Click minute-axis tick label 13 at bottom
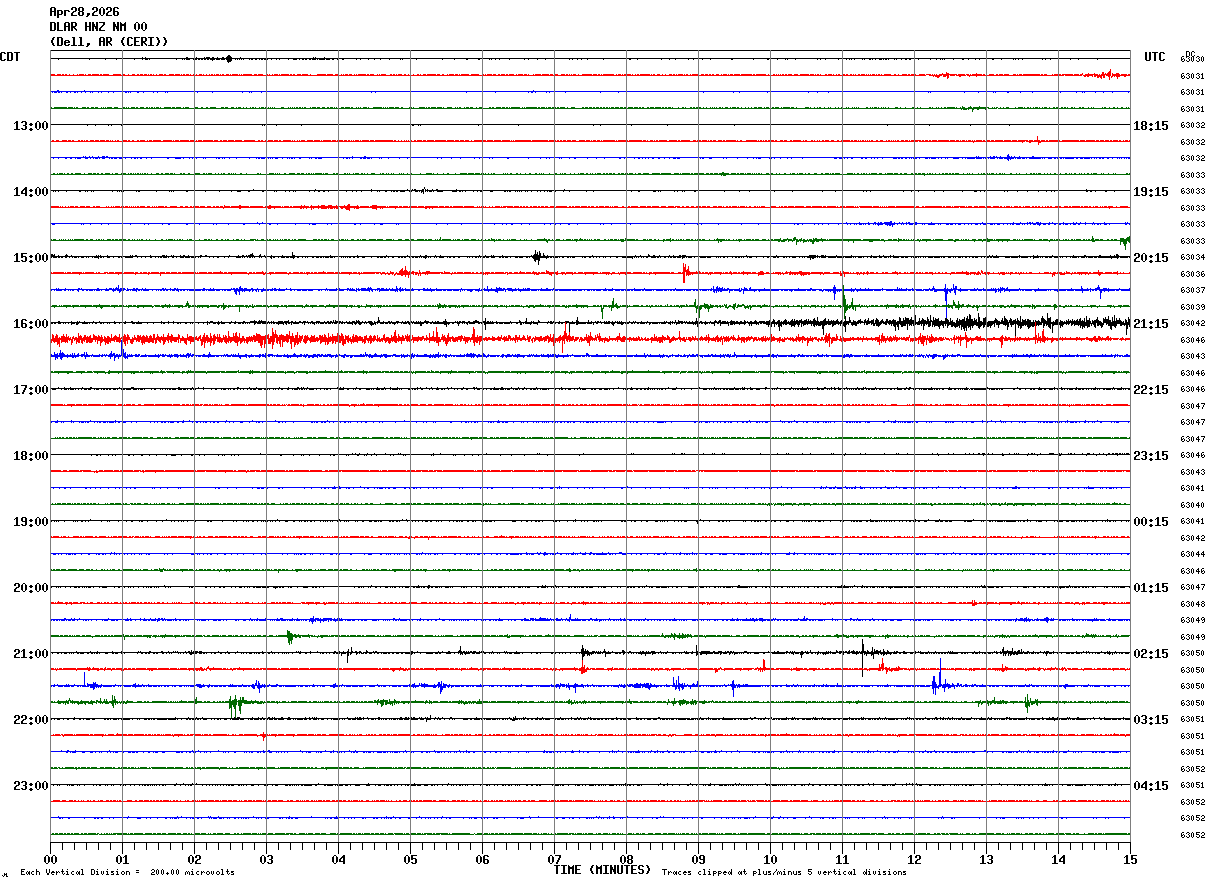1210x886 pixels. pyautogui.click(x=986, y=859)
